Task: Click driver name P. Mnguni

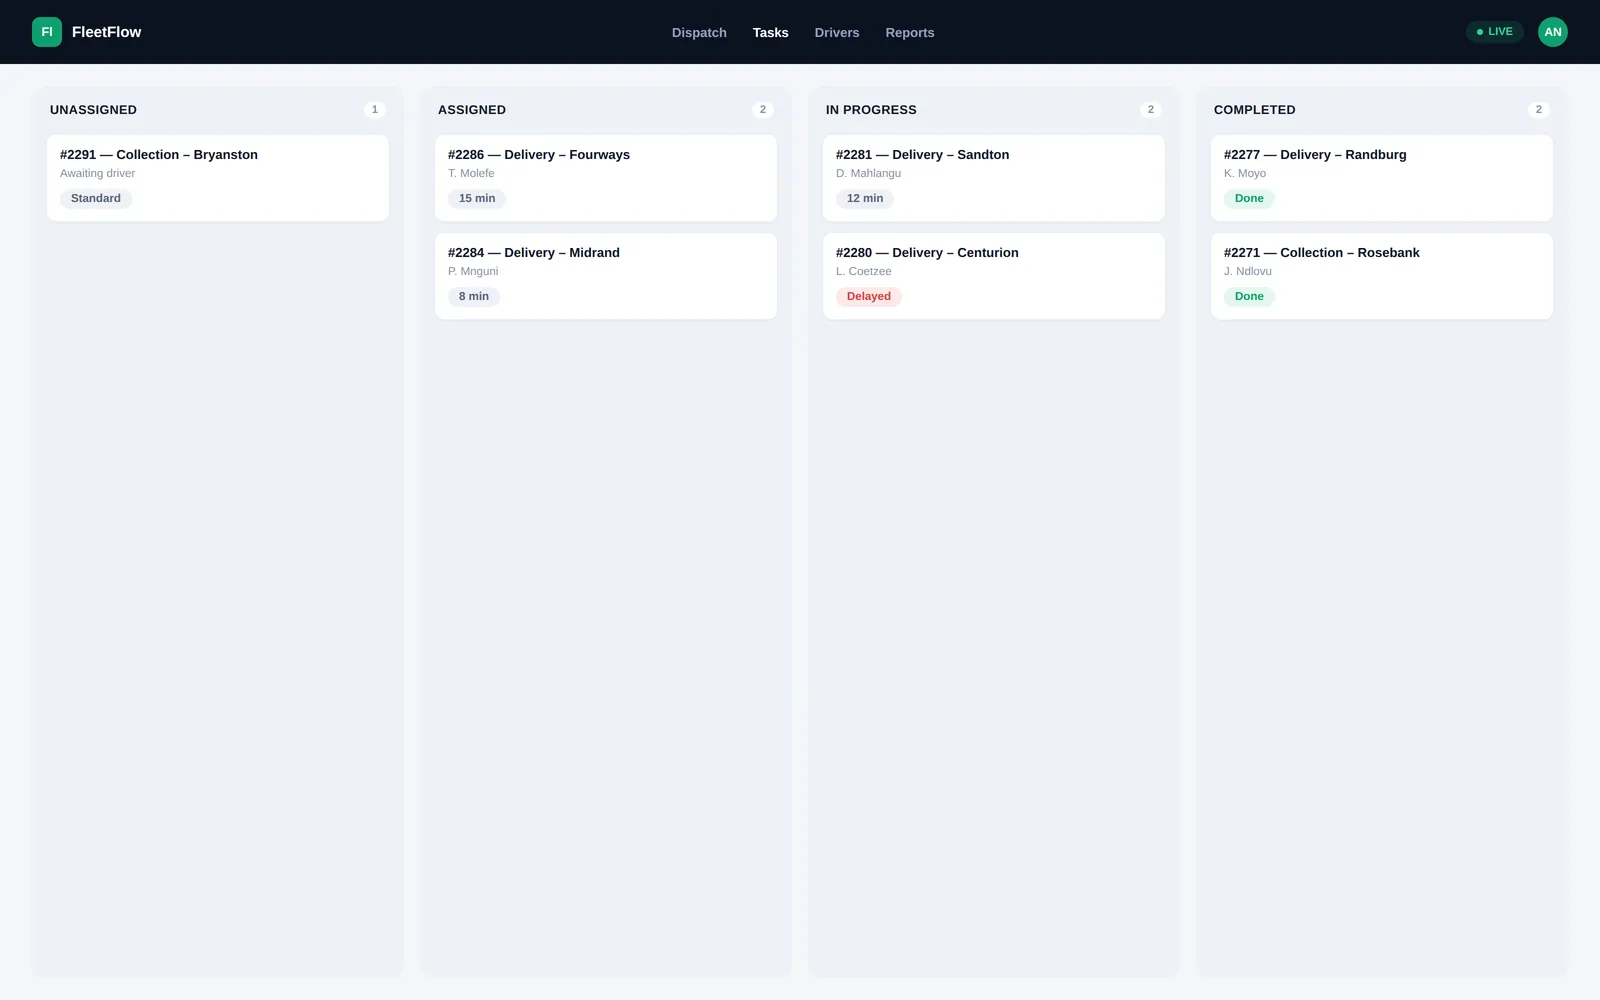Action: tap(473, 271)
